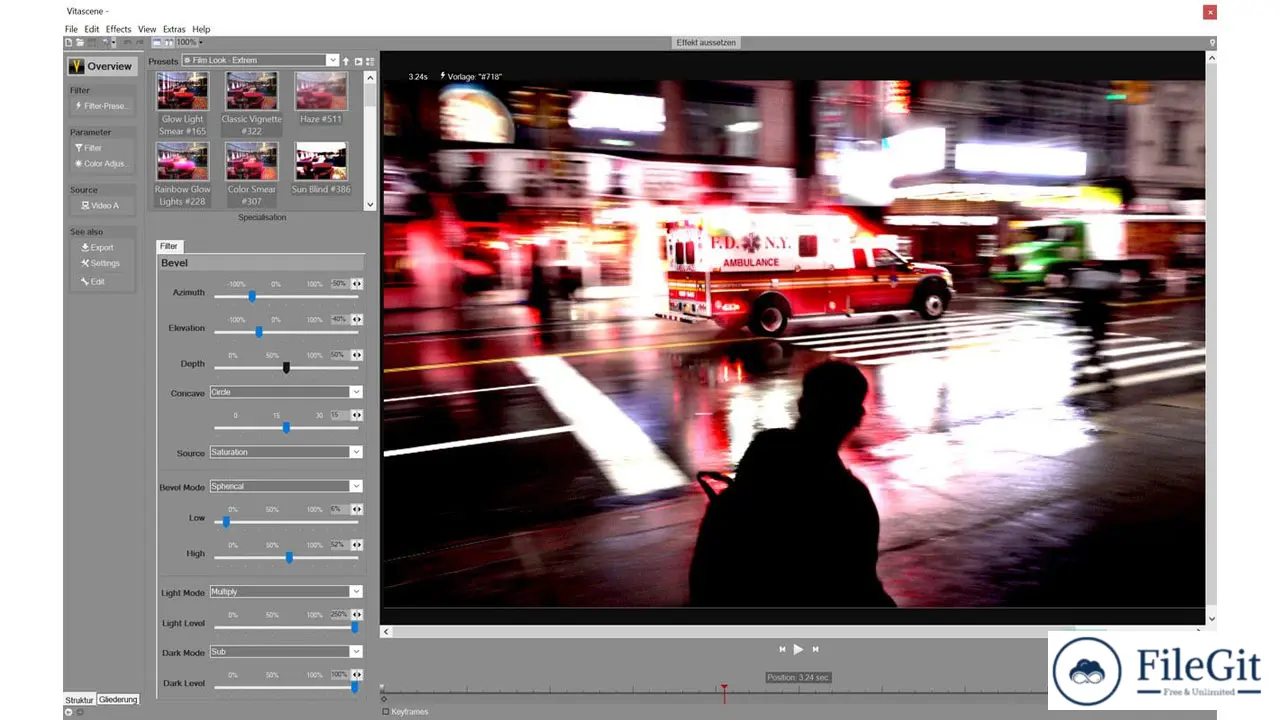1280x720 pixels.
Task: Click the pin icon at top right of preview
Action: click(x=1212, y=43)
